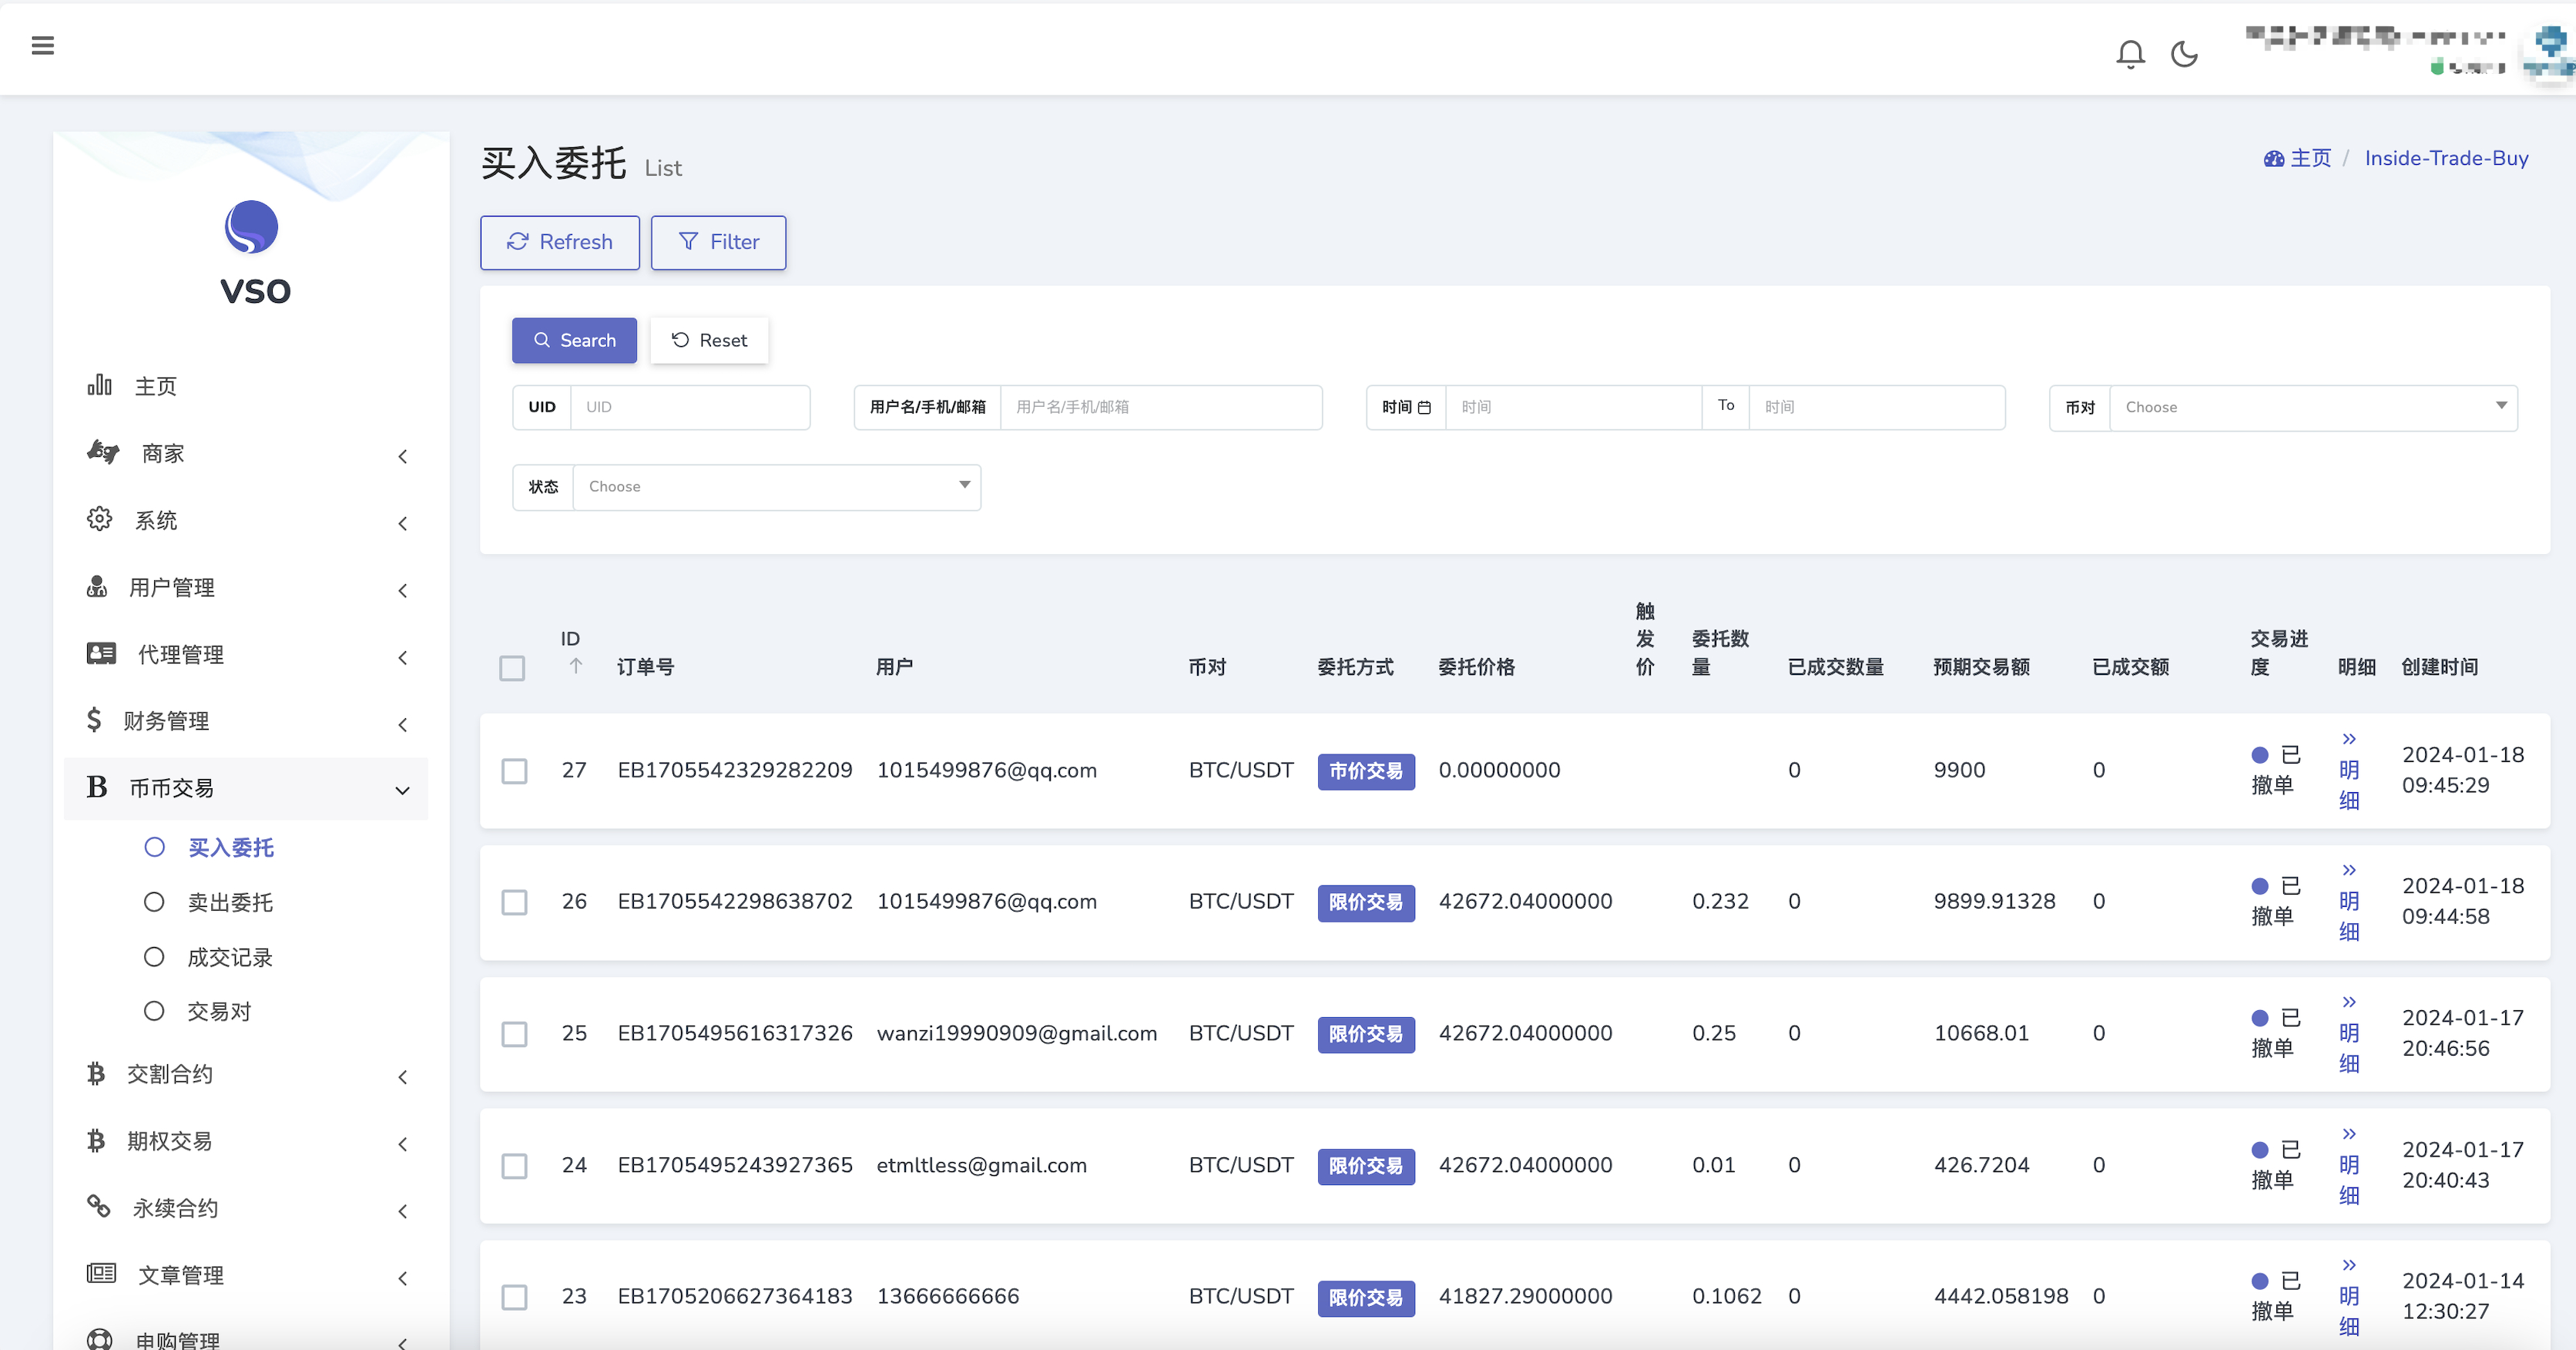This screenshot has width=2576, height=1350.
Task: Click the 代理管理 card icon in sidebar
Action: (101, 653)
